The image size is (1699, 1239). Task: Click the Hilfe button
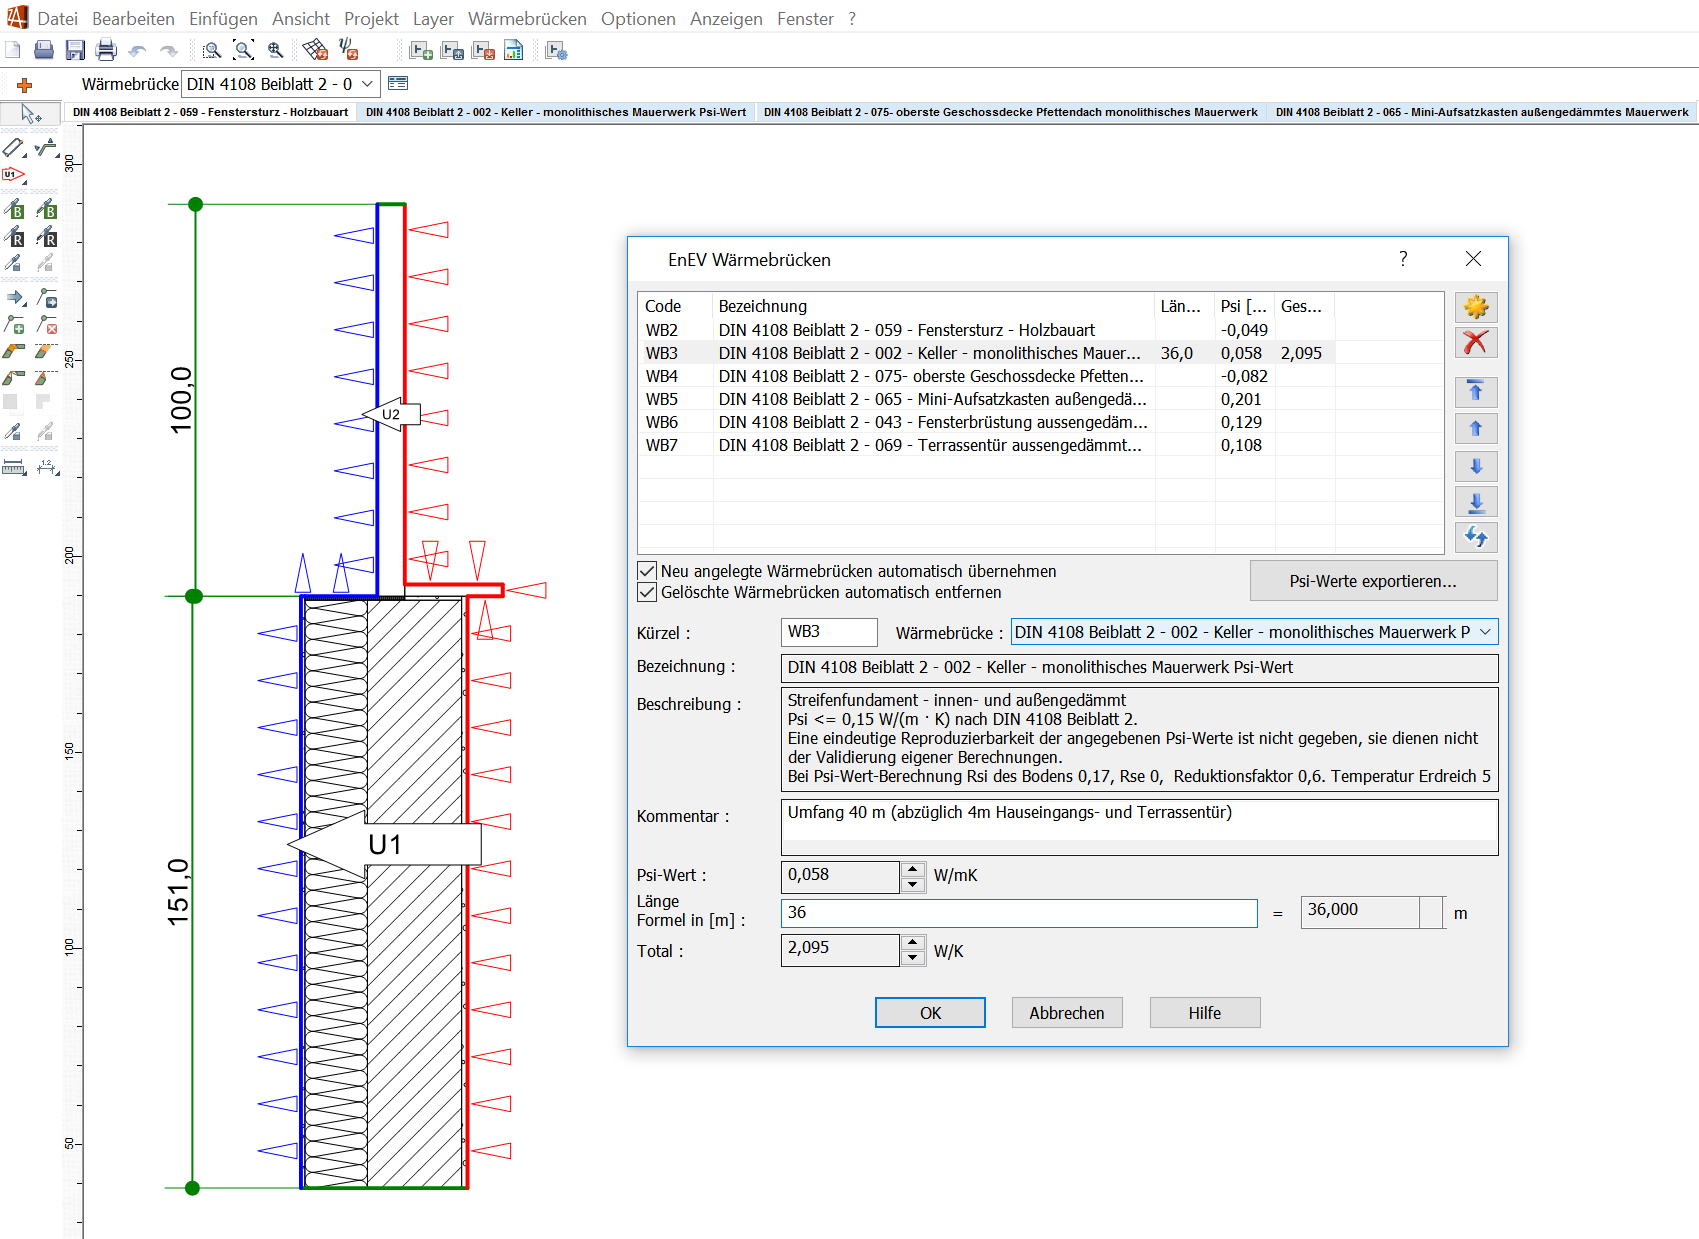1205,1013
